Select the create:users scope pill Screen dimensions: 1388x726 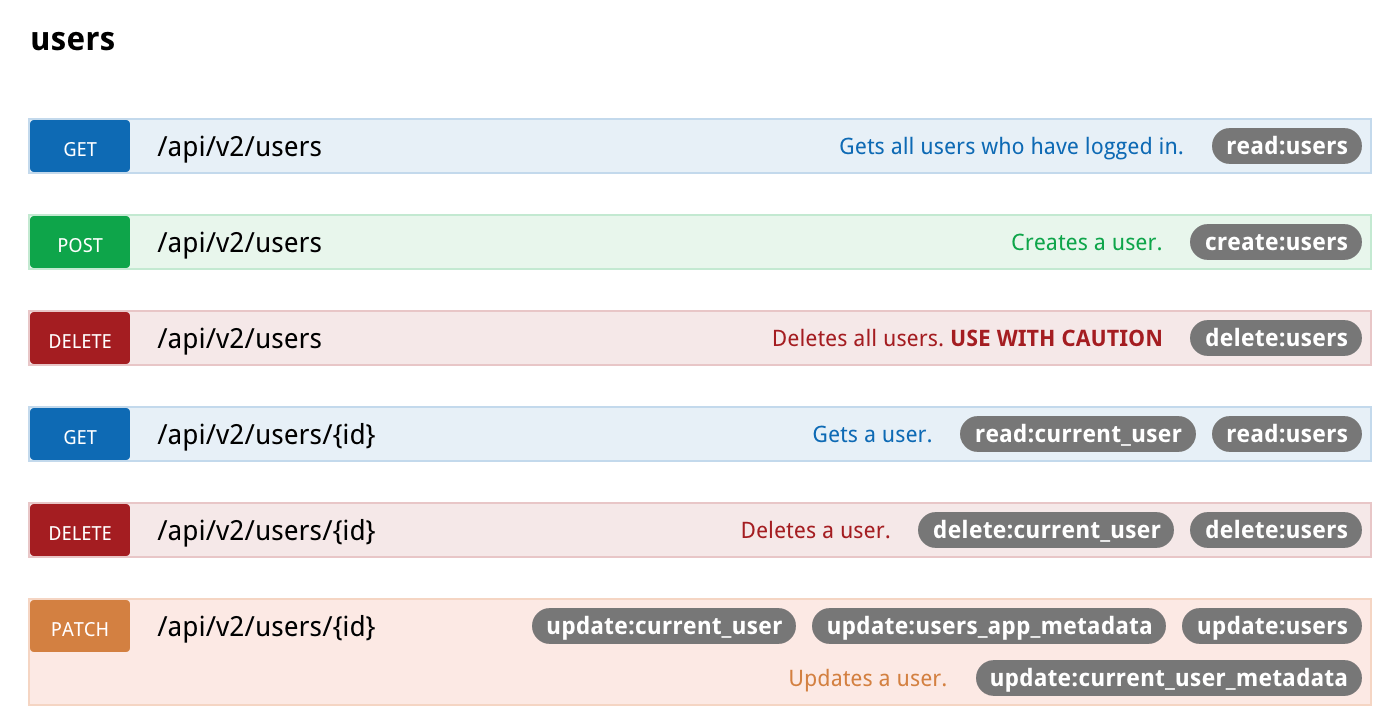point(1276,242)
